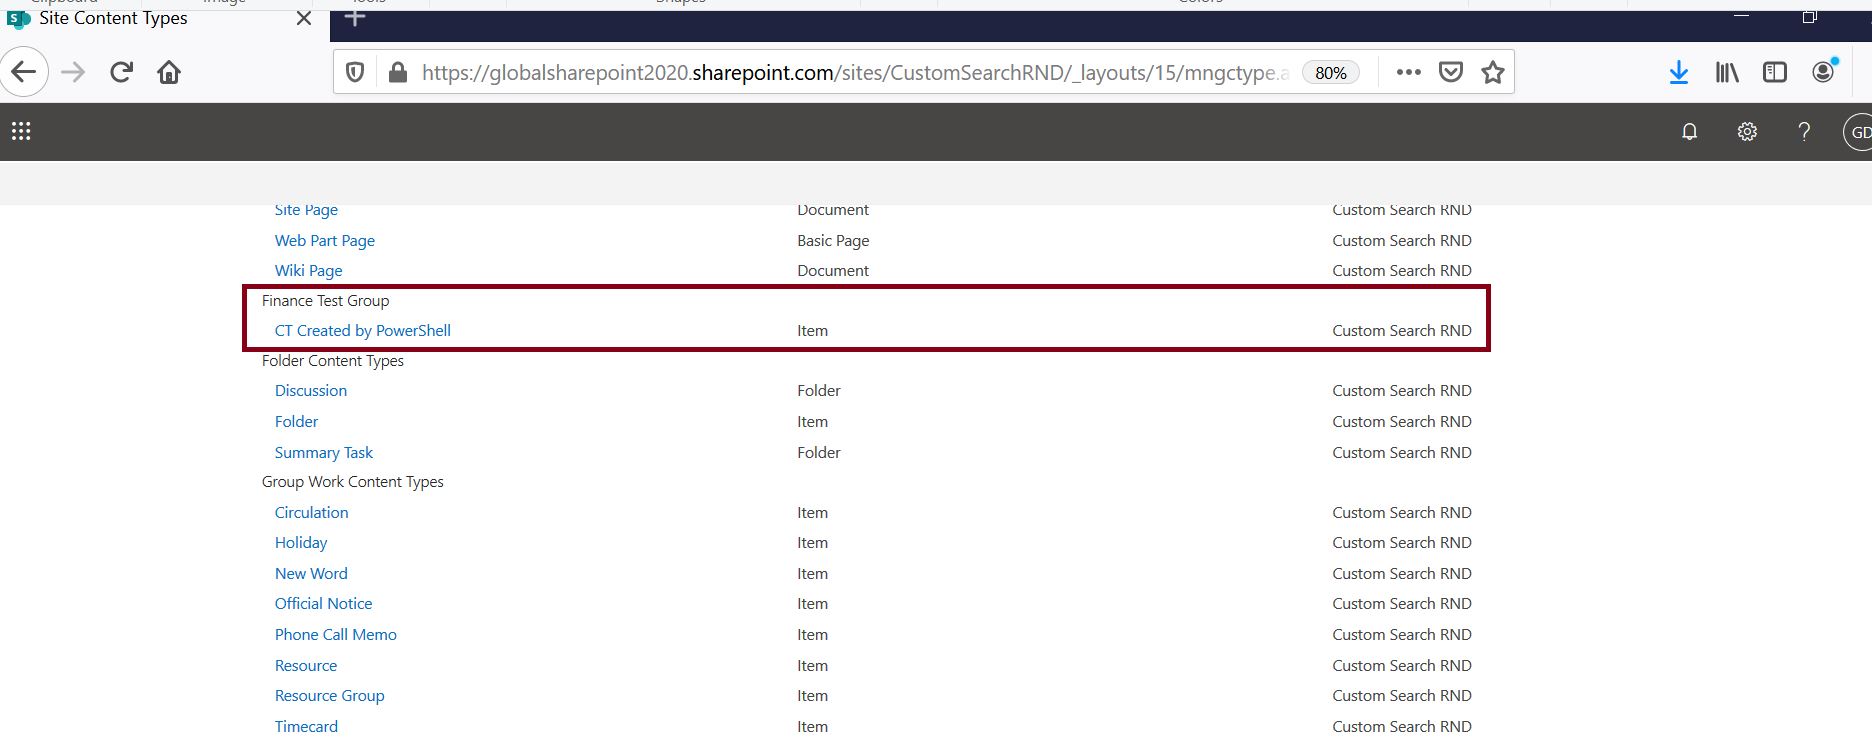Open the Firefox downloads arrow

point(1679,72)
